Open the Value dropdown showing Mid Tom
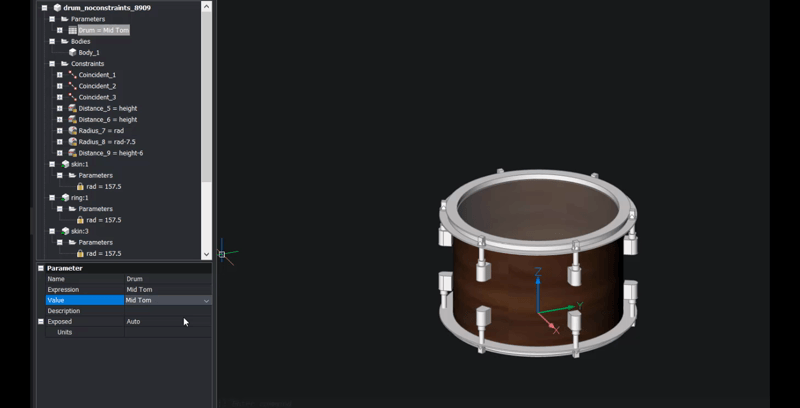This screenshot has height=408, width=800. [207, 300]
